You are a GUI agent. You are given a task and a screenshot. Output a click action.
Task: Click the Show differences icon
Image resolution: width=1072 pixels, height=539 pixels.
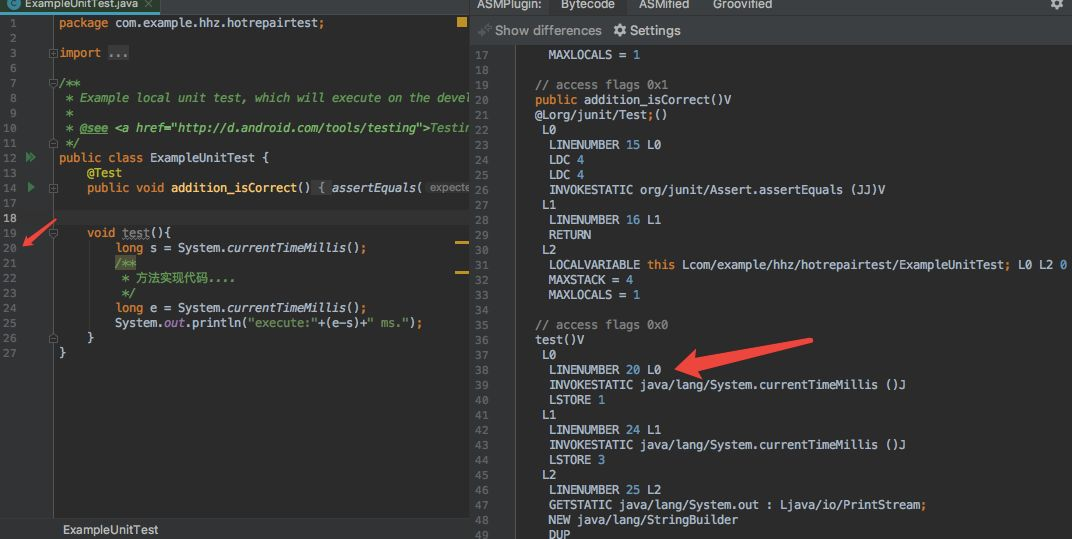point(484,30)
